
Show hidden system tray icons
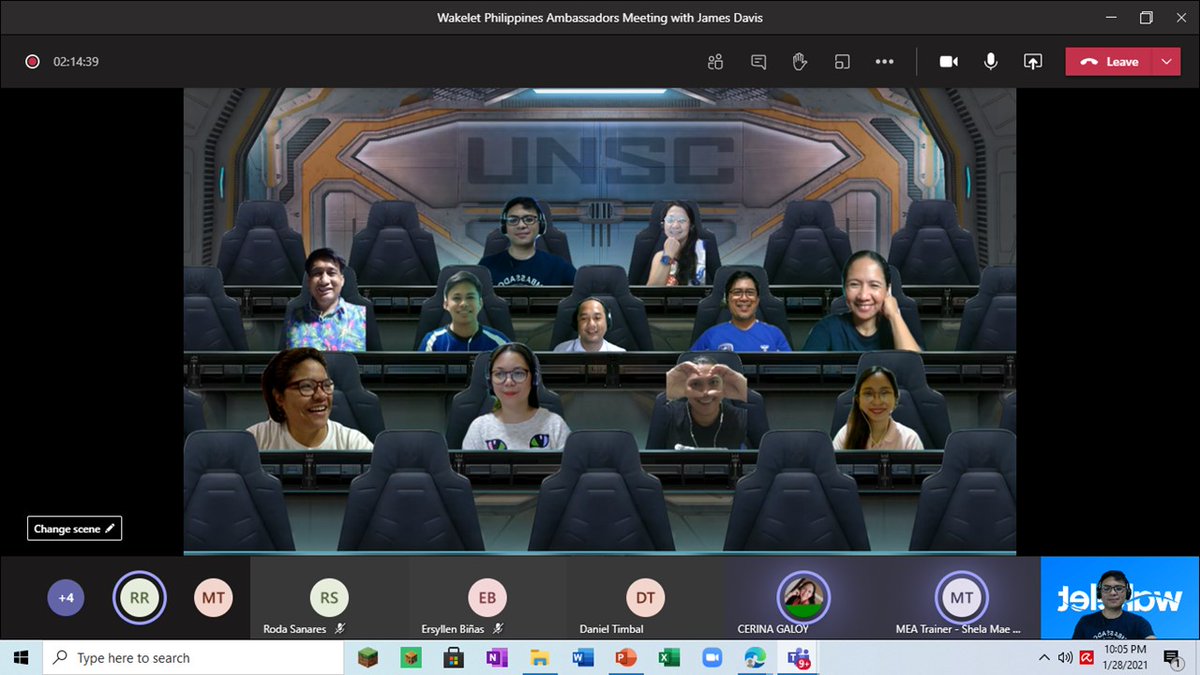tap(1044, 658)
